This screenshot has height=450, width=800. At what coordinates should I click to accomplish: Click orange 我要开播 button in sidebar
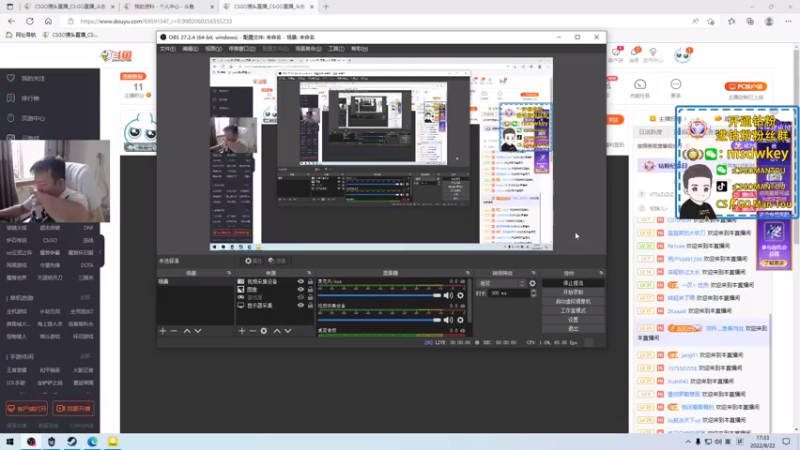73,409
